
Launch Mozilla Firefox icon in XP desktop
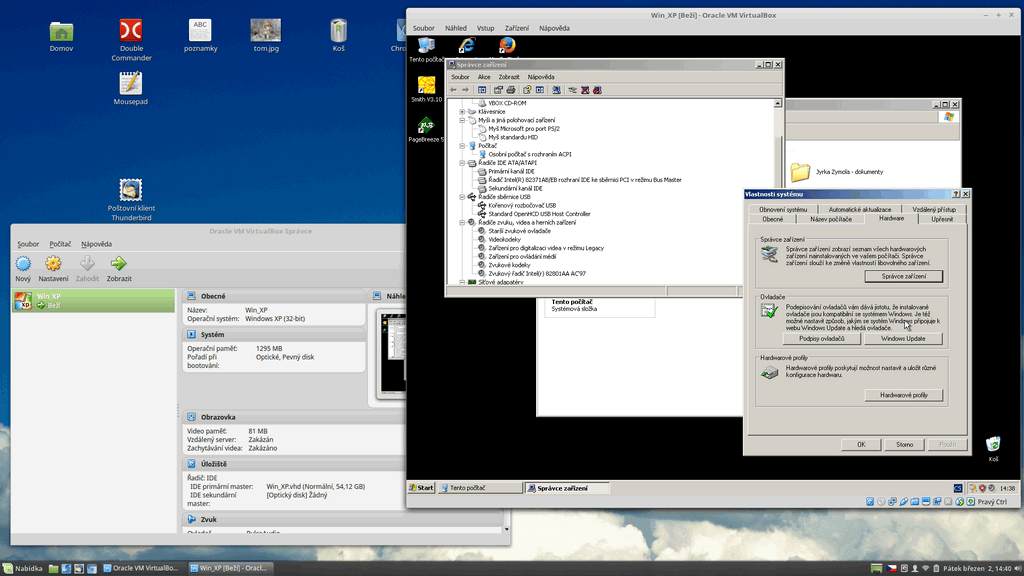[507, 45]
